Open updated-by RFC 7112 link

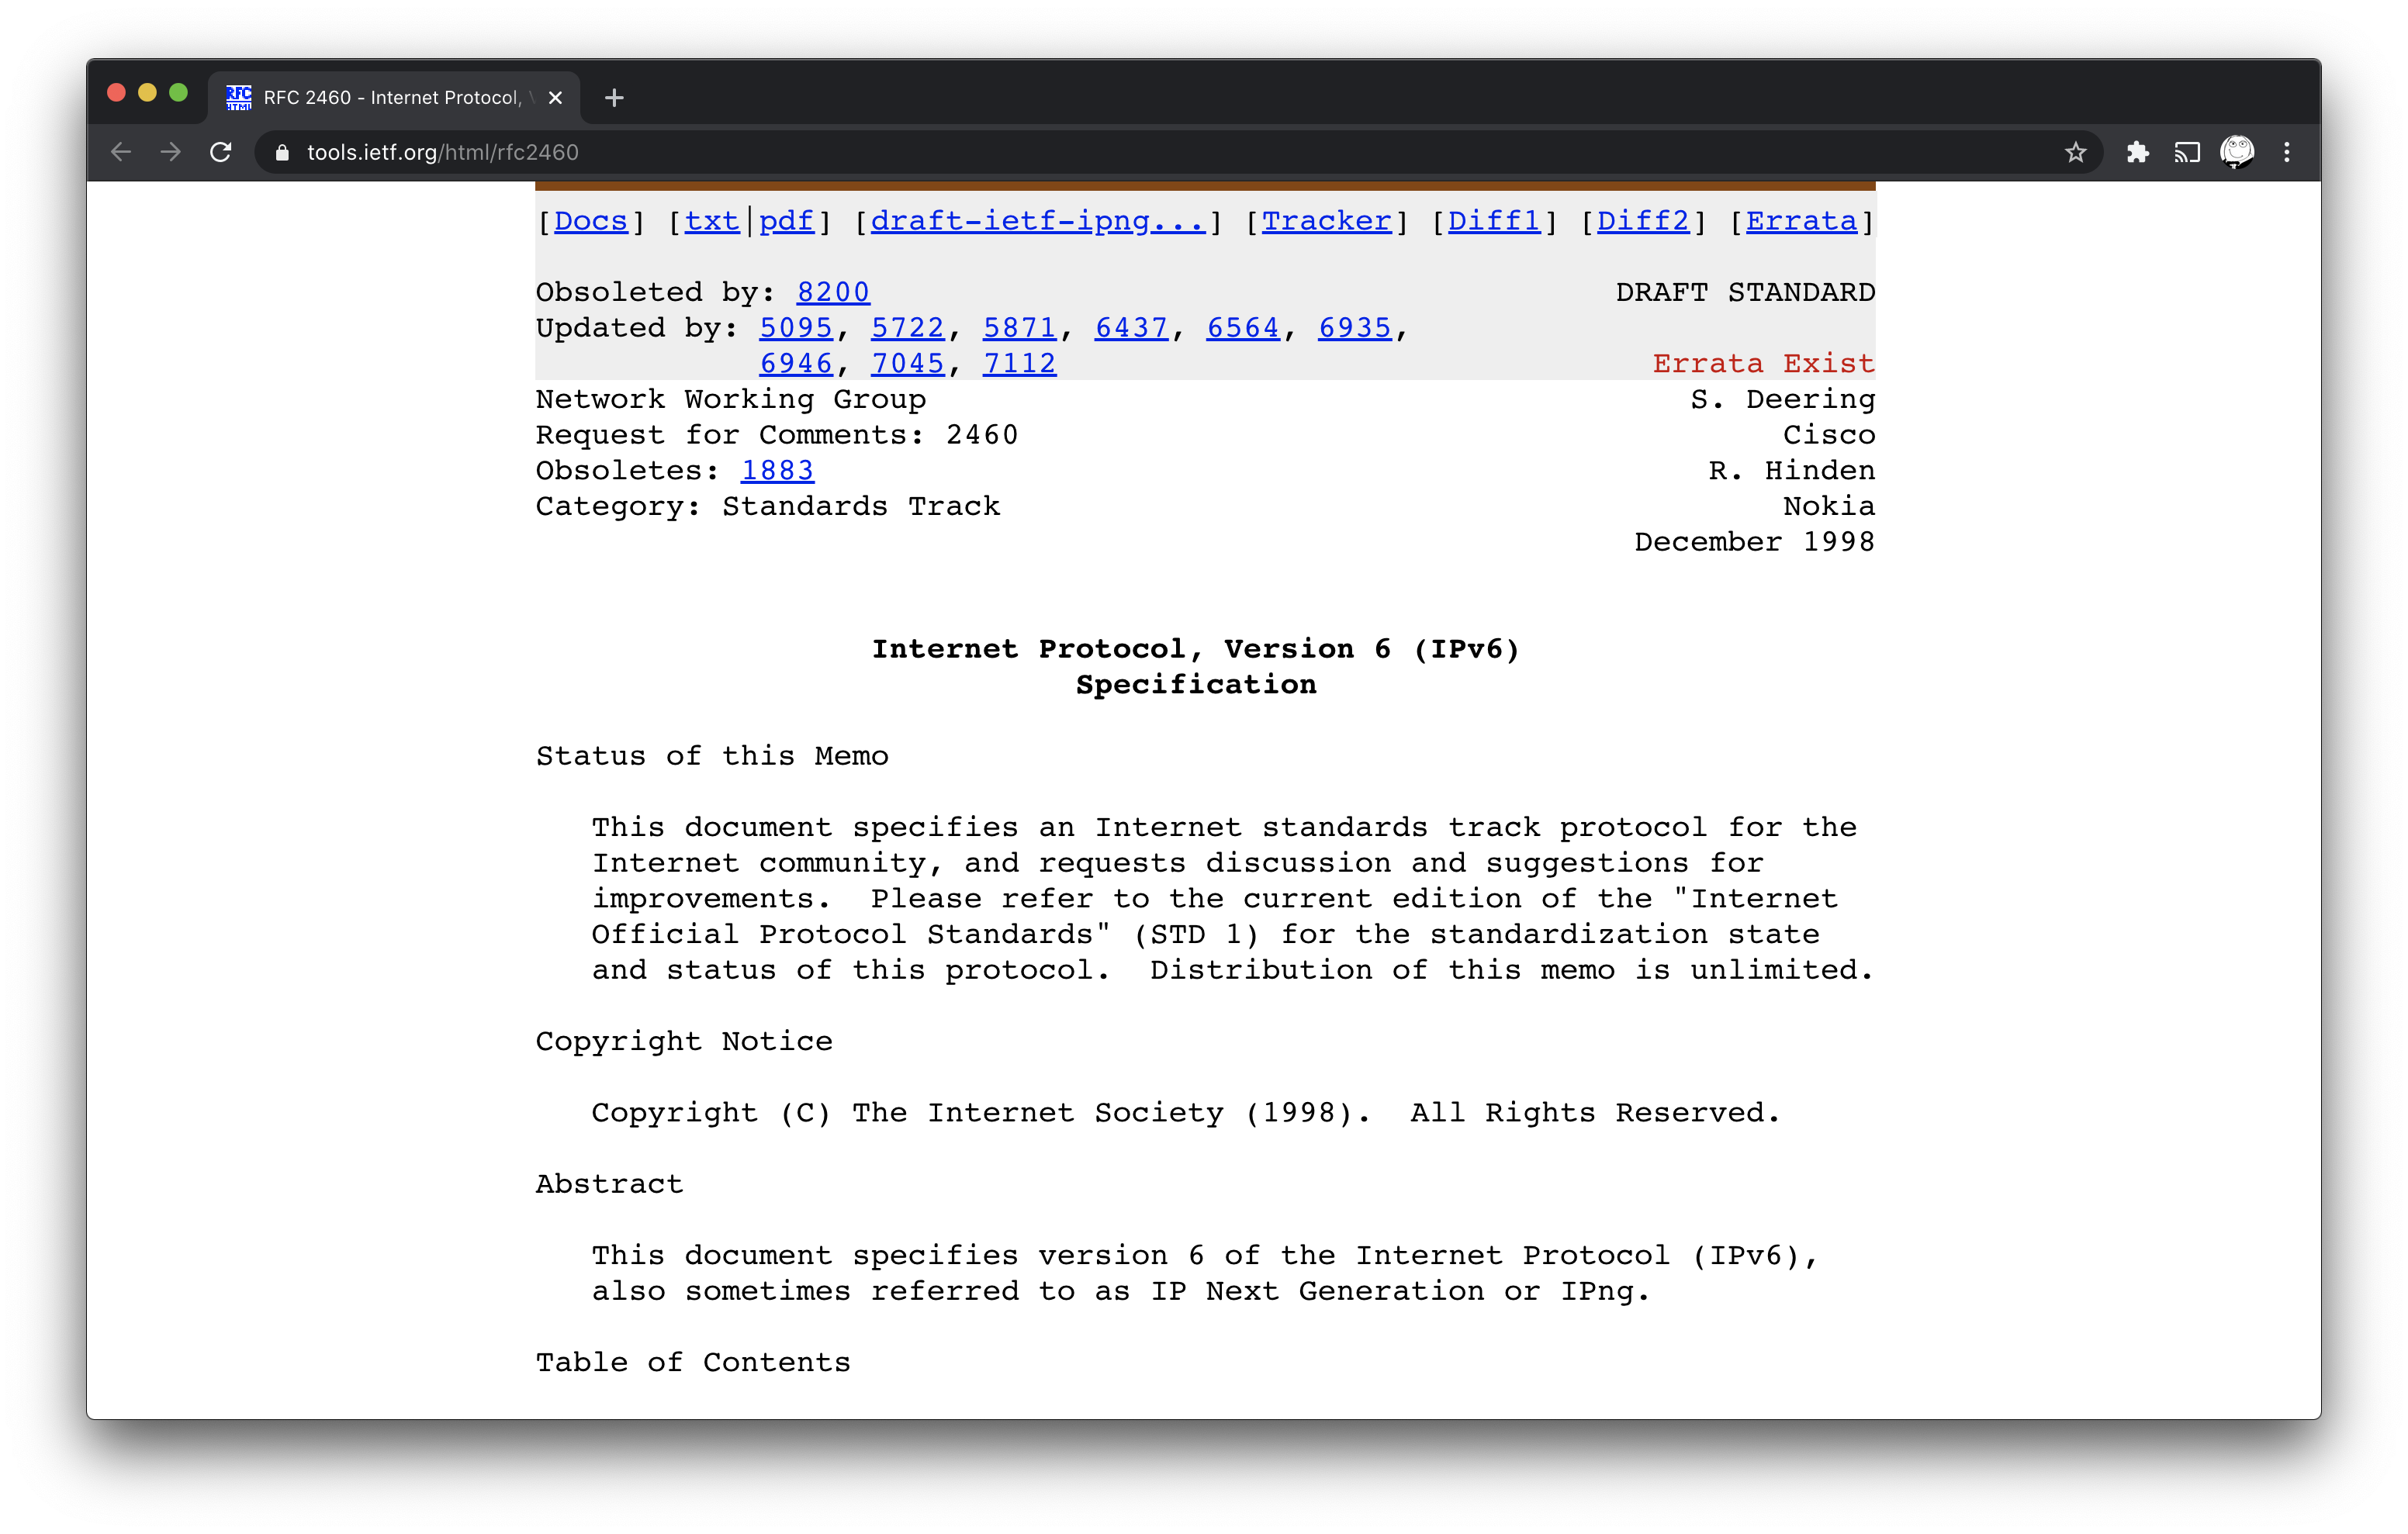click(1018, 363)
